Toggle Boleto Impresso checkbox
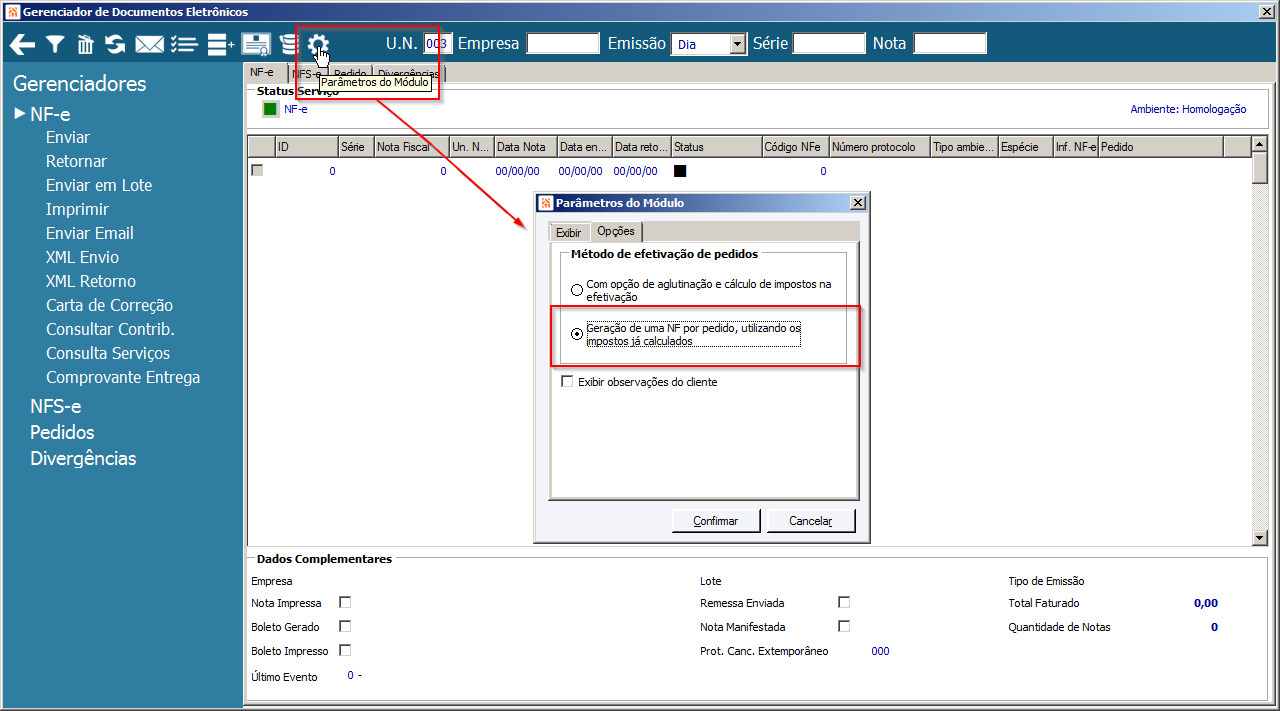The width and height of the screenshot is (1280, 711). tap(345, 650)
